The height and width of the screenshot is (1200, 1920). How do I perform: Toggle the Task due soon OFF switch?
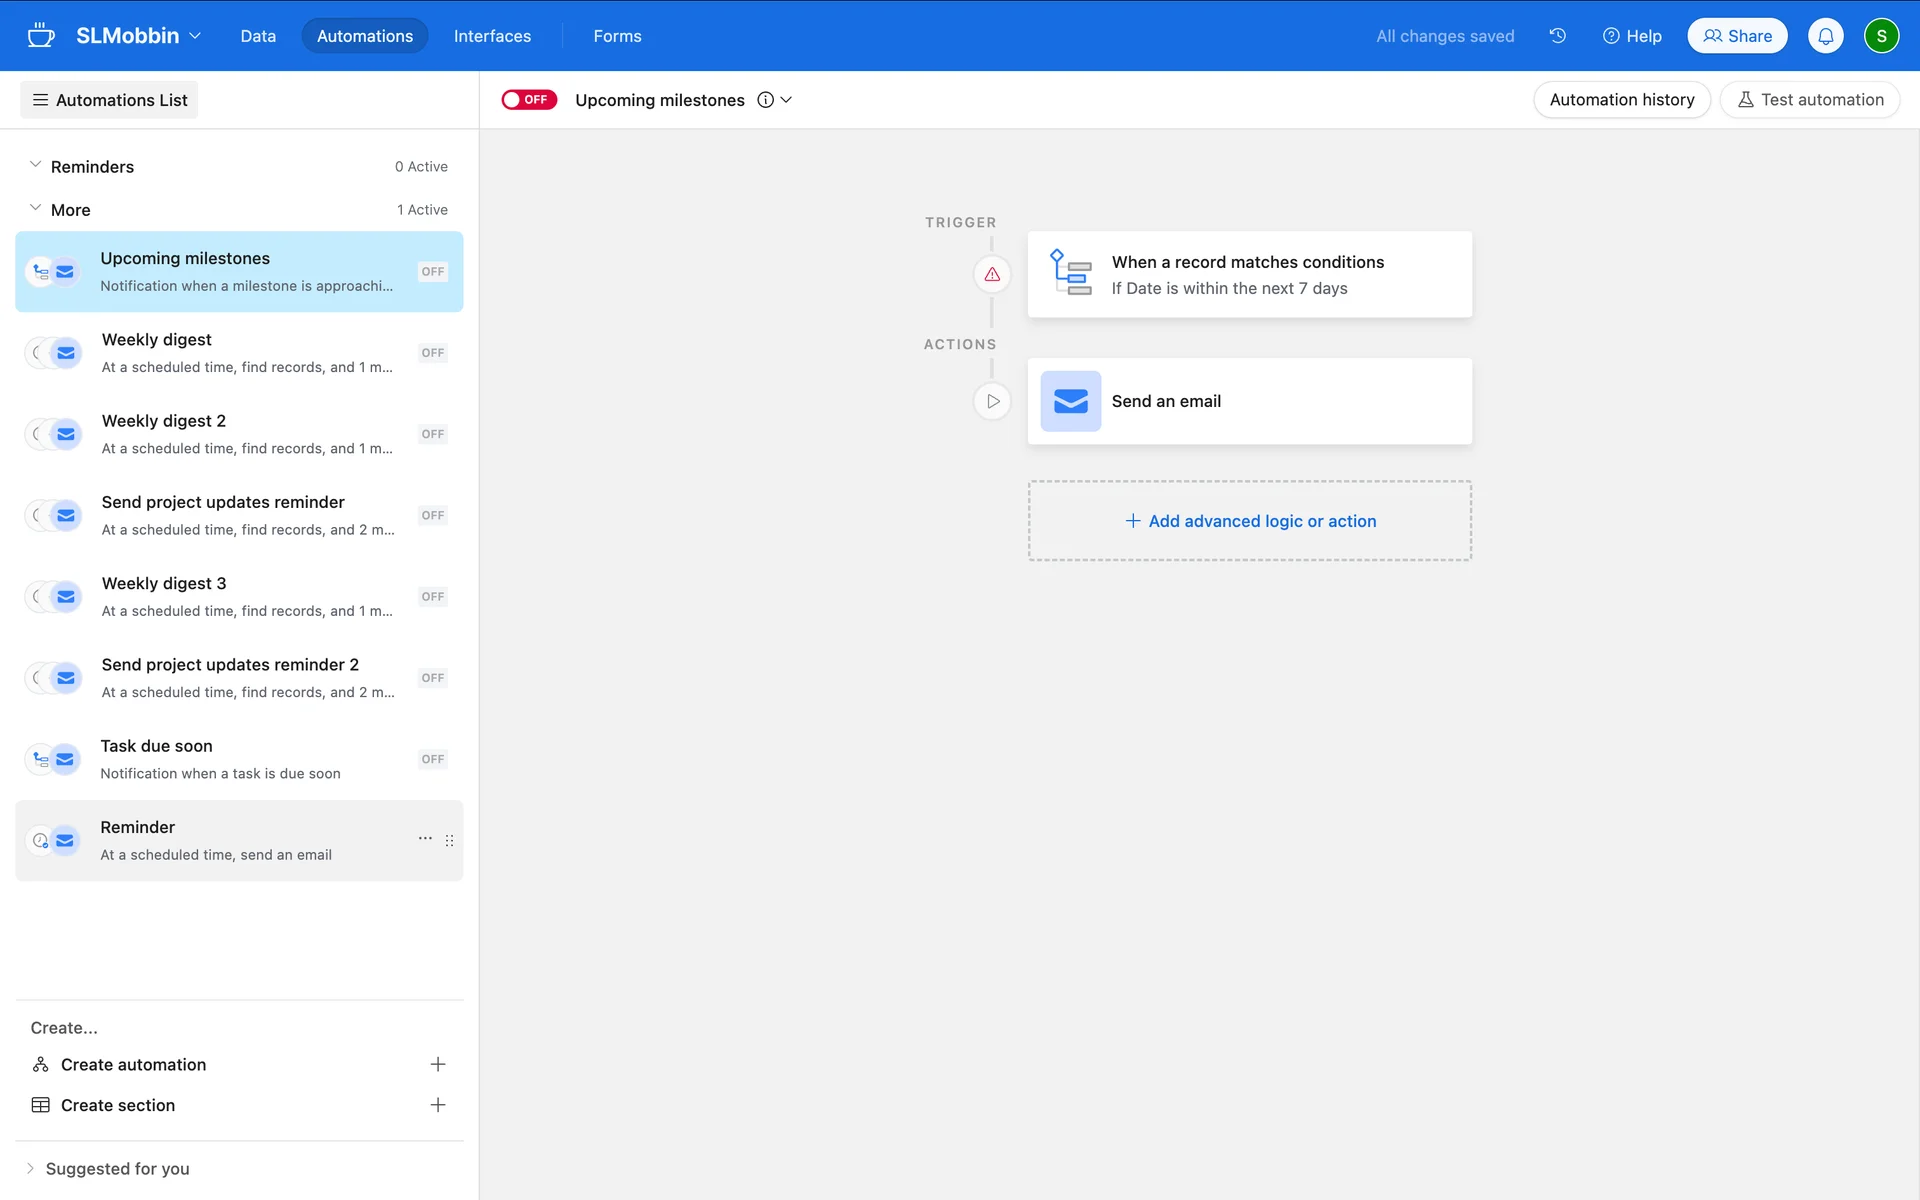click(x=432, y=759)
